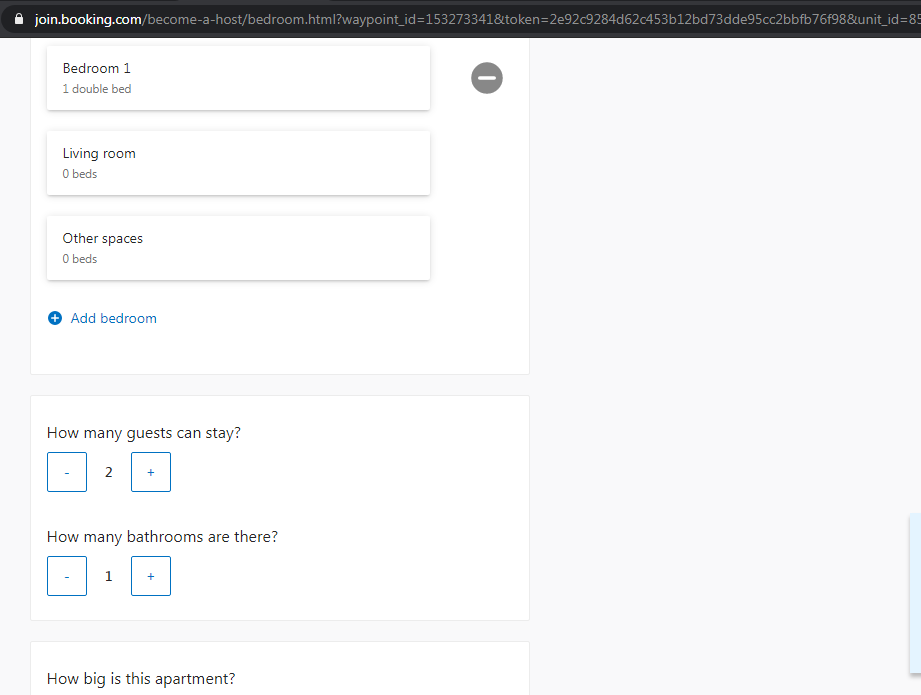The width and height of the screenshot is (921, 695).
Task: Click the Add bedroom link text
Action: [x=114, y=318]
